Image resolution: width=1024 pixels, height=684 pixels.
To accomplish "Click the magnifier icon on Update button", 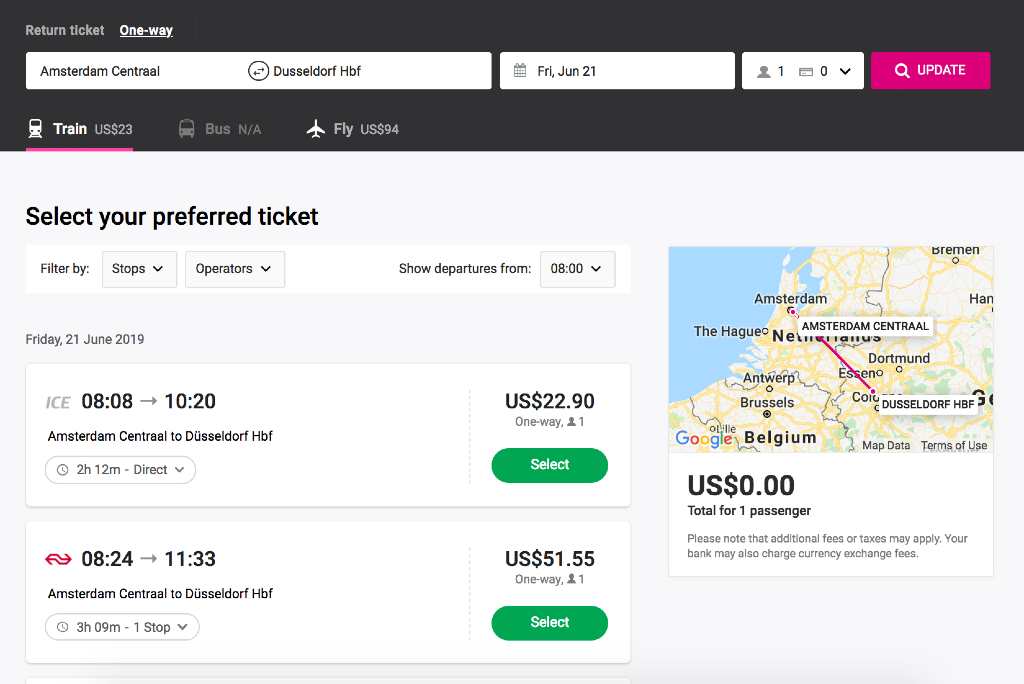I will coord(902,71).
